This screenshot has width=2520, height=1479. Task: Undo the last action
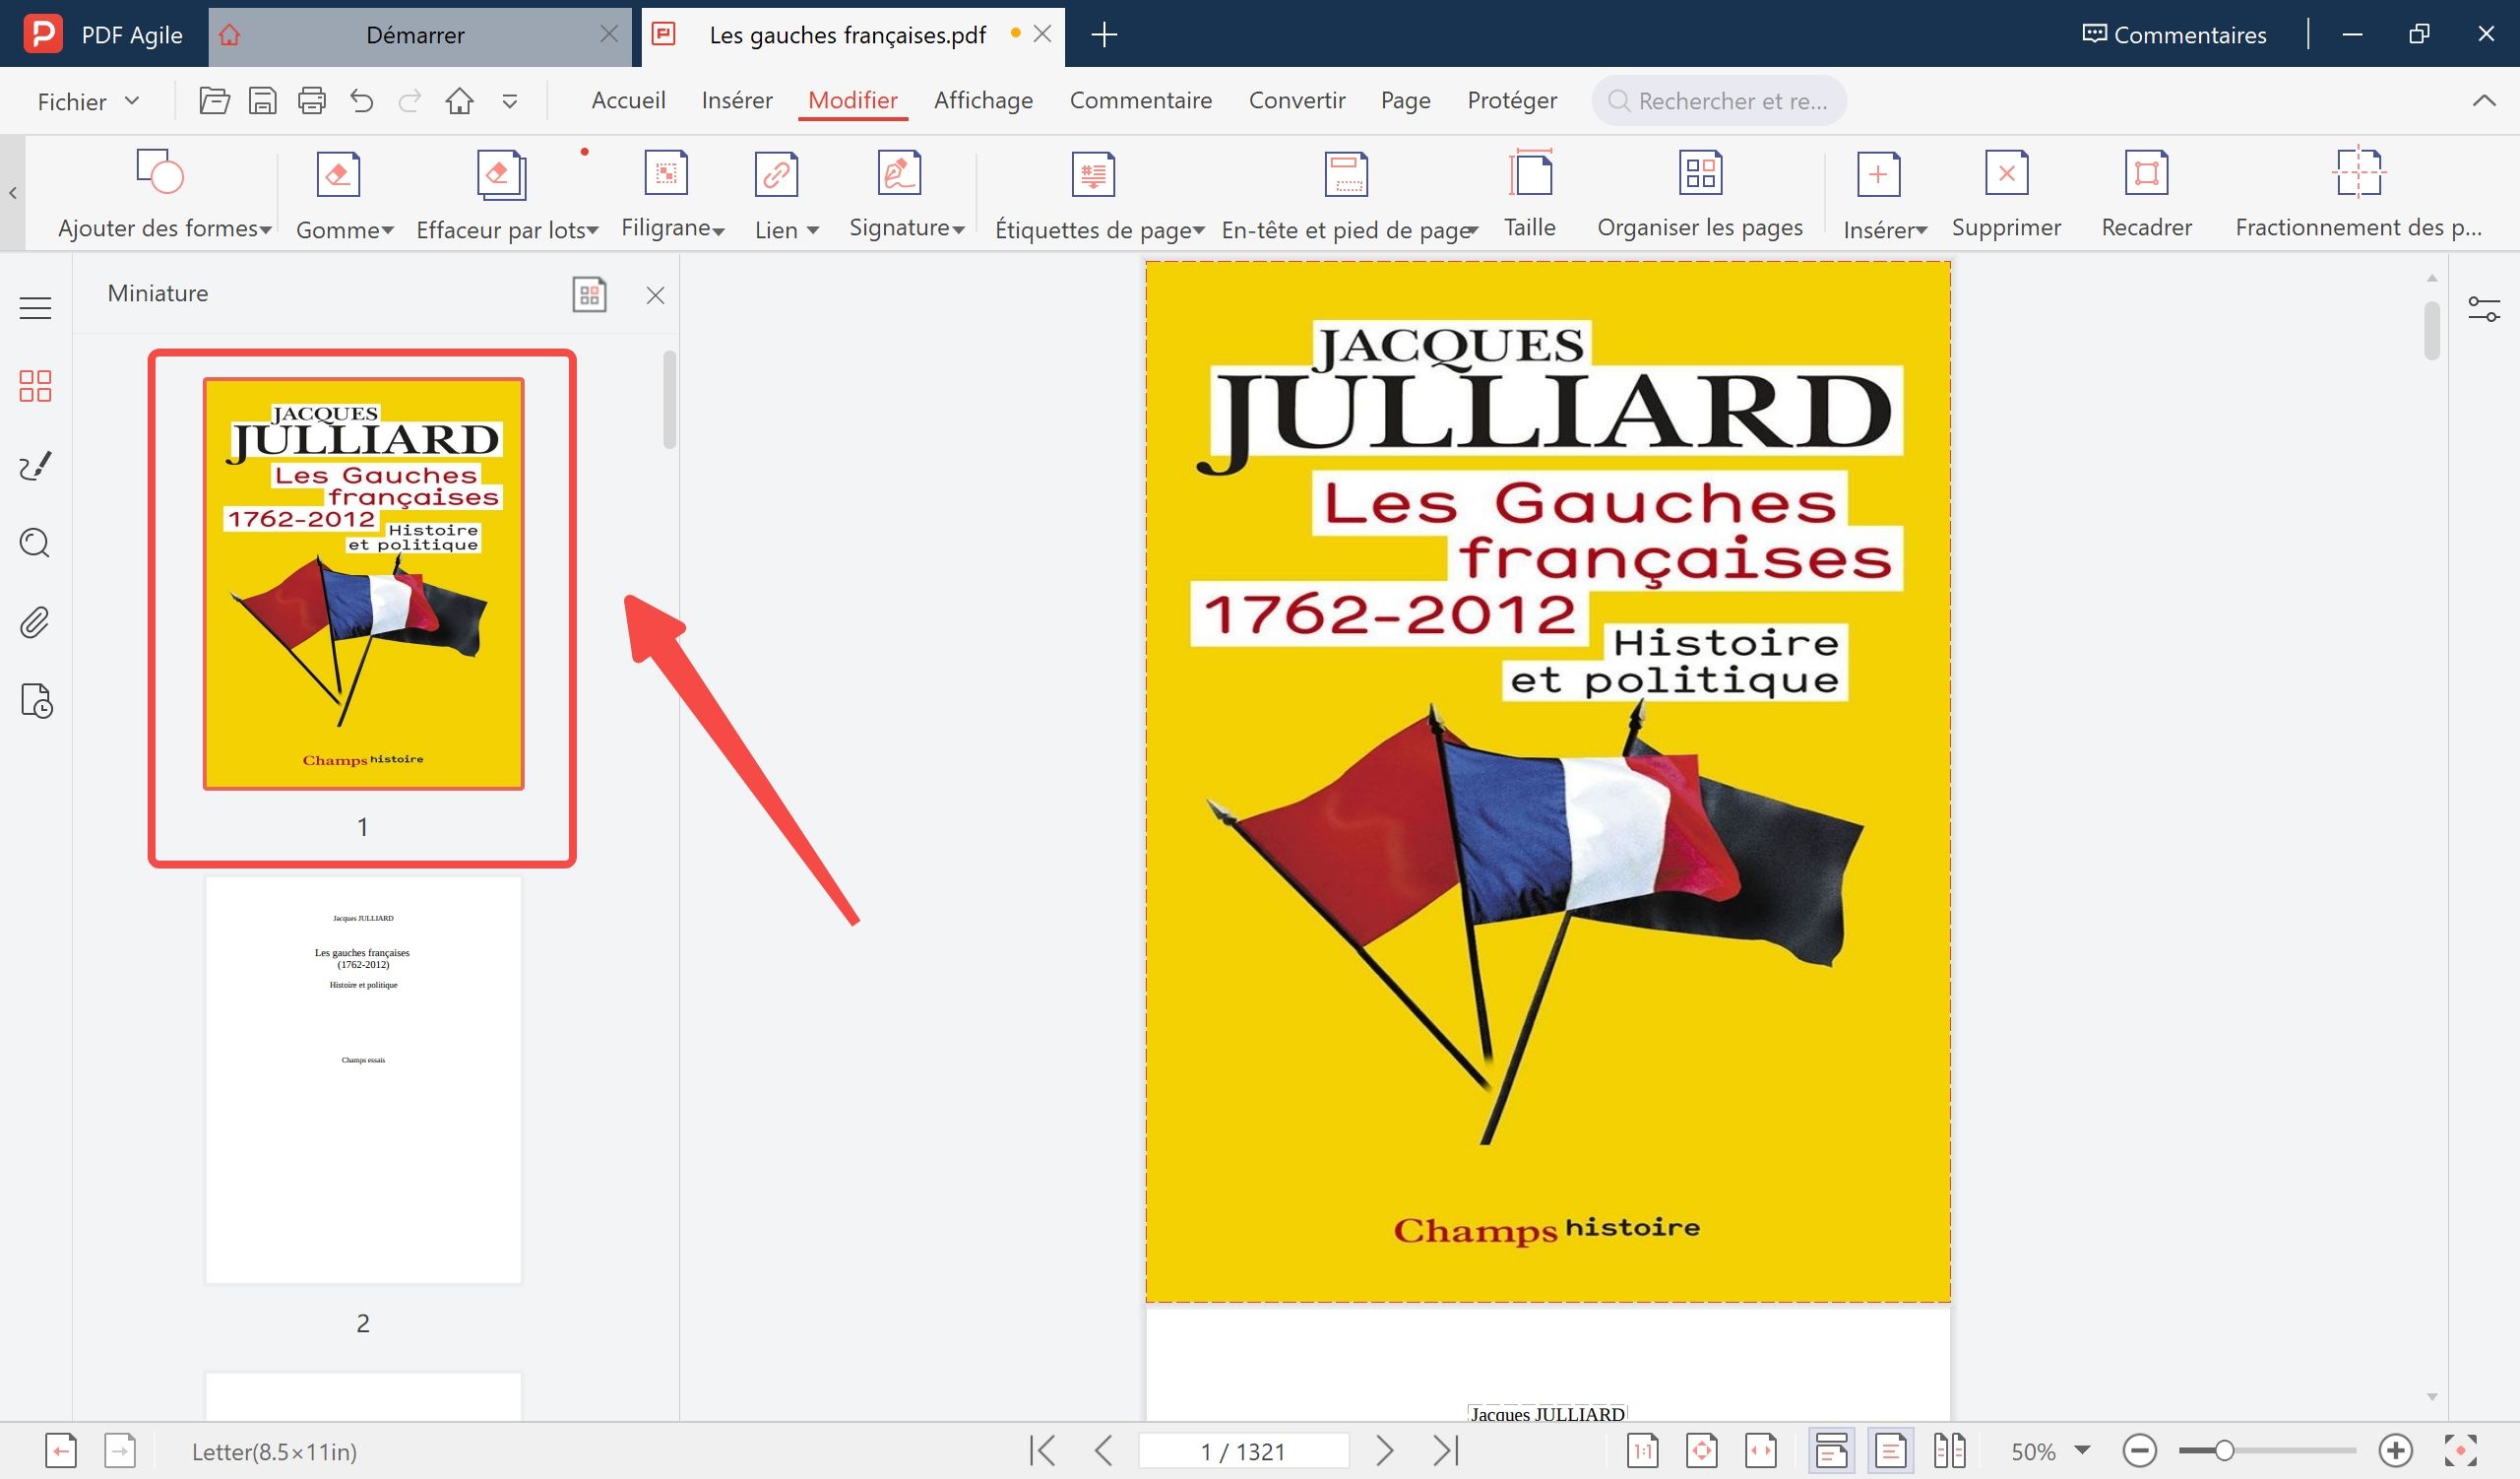361,101
